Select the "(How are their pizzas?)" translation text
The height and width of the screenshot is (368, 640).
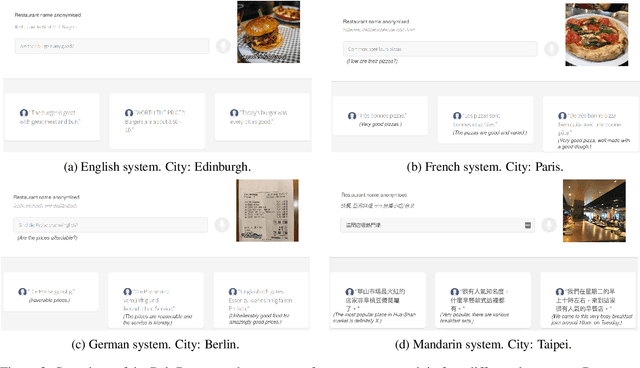(x=372, y=61)
